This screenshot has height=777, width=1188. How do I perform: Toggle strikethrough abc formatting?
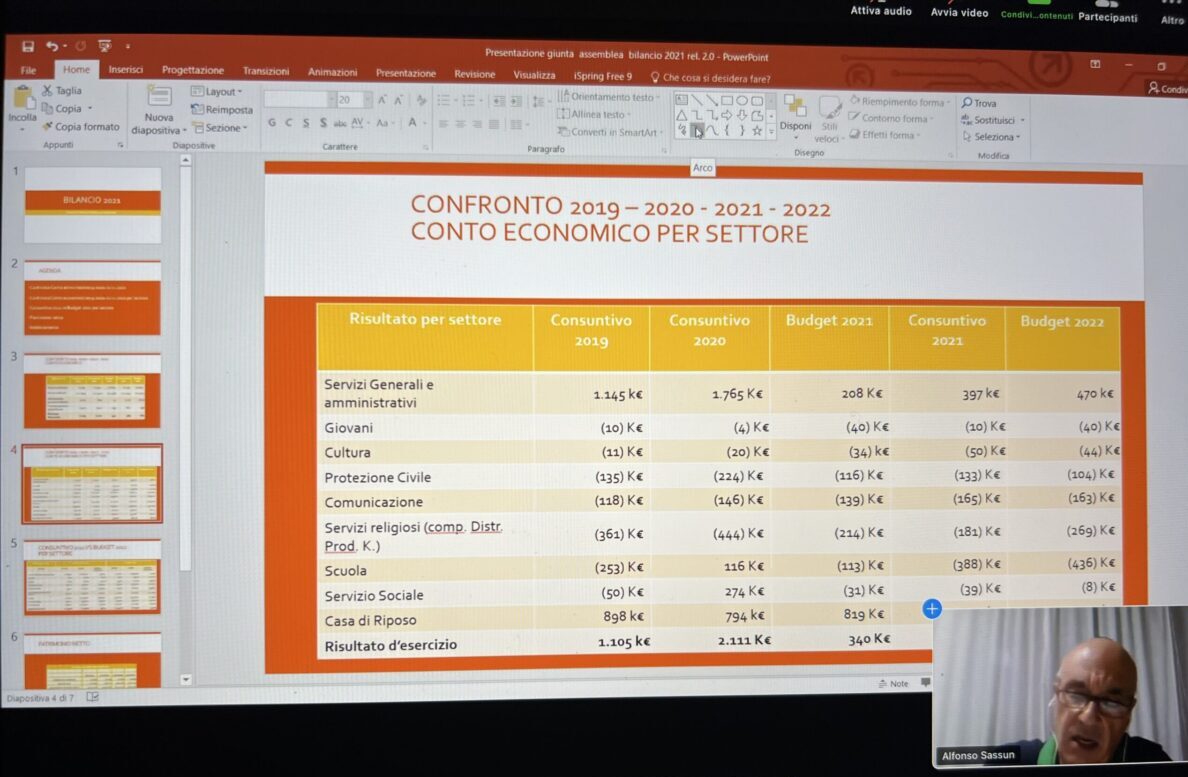(x=339, y=123)
